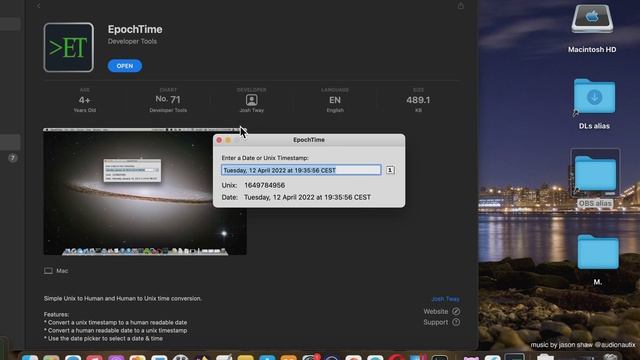Click the Mac device icon below the screenshot
The image size is (640, 360).
pos(48,271)
